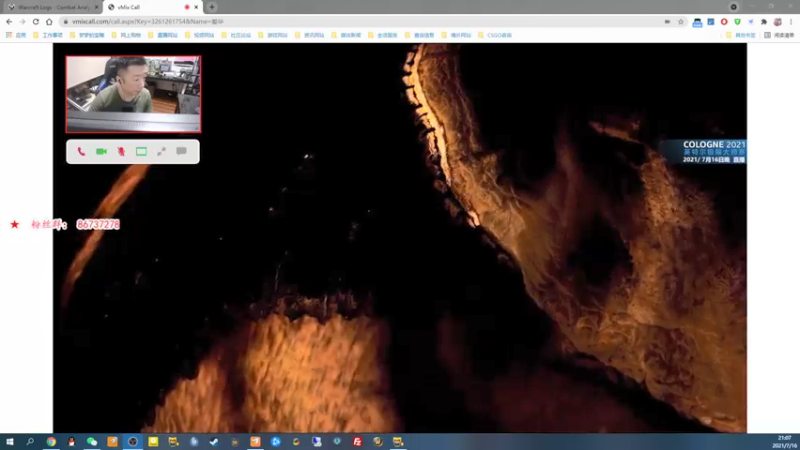Click the camera permission icon in address bar
Screen dimensions: 800x450
coord(667,21)
